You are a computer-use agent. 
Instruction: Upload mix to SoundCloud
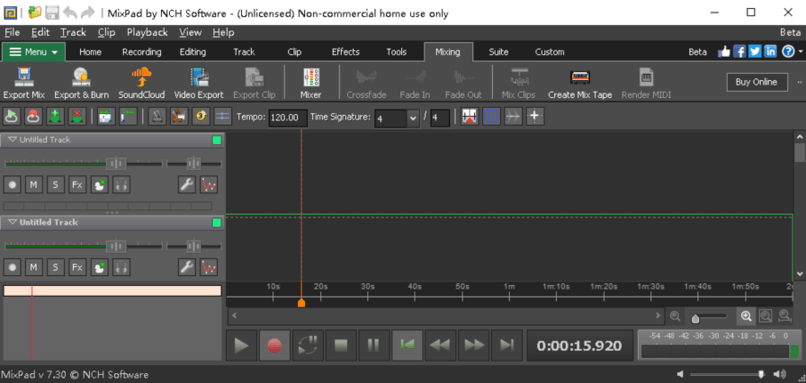click(x=141, y=83)
